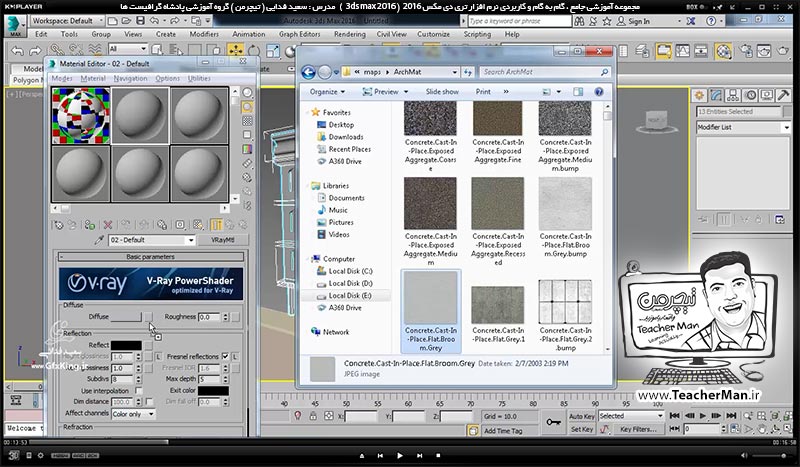Click the New Scene icon in quick access toolbar
Viewport: 800px width, 467px height.
[x=113, y=21]
